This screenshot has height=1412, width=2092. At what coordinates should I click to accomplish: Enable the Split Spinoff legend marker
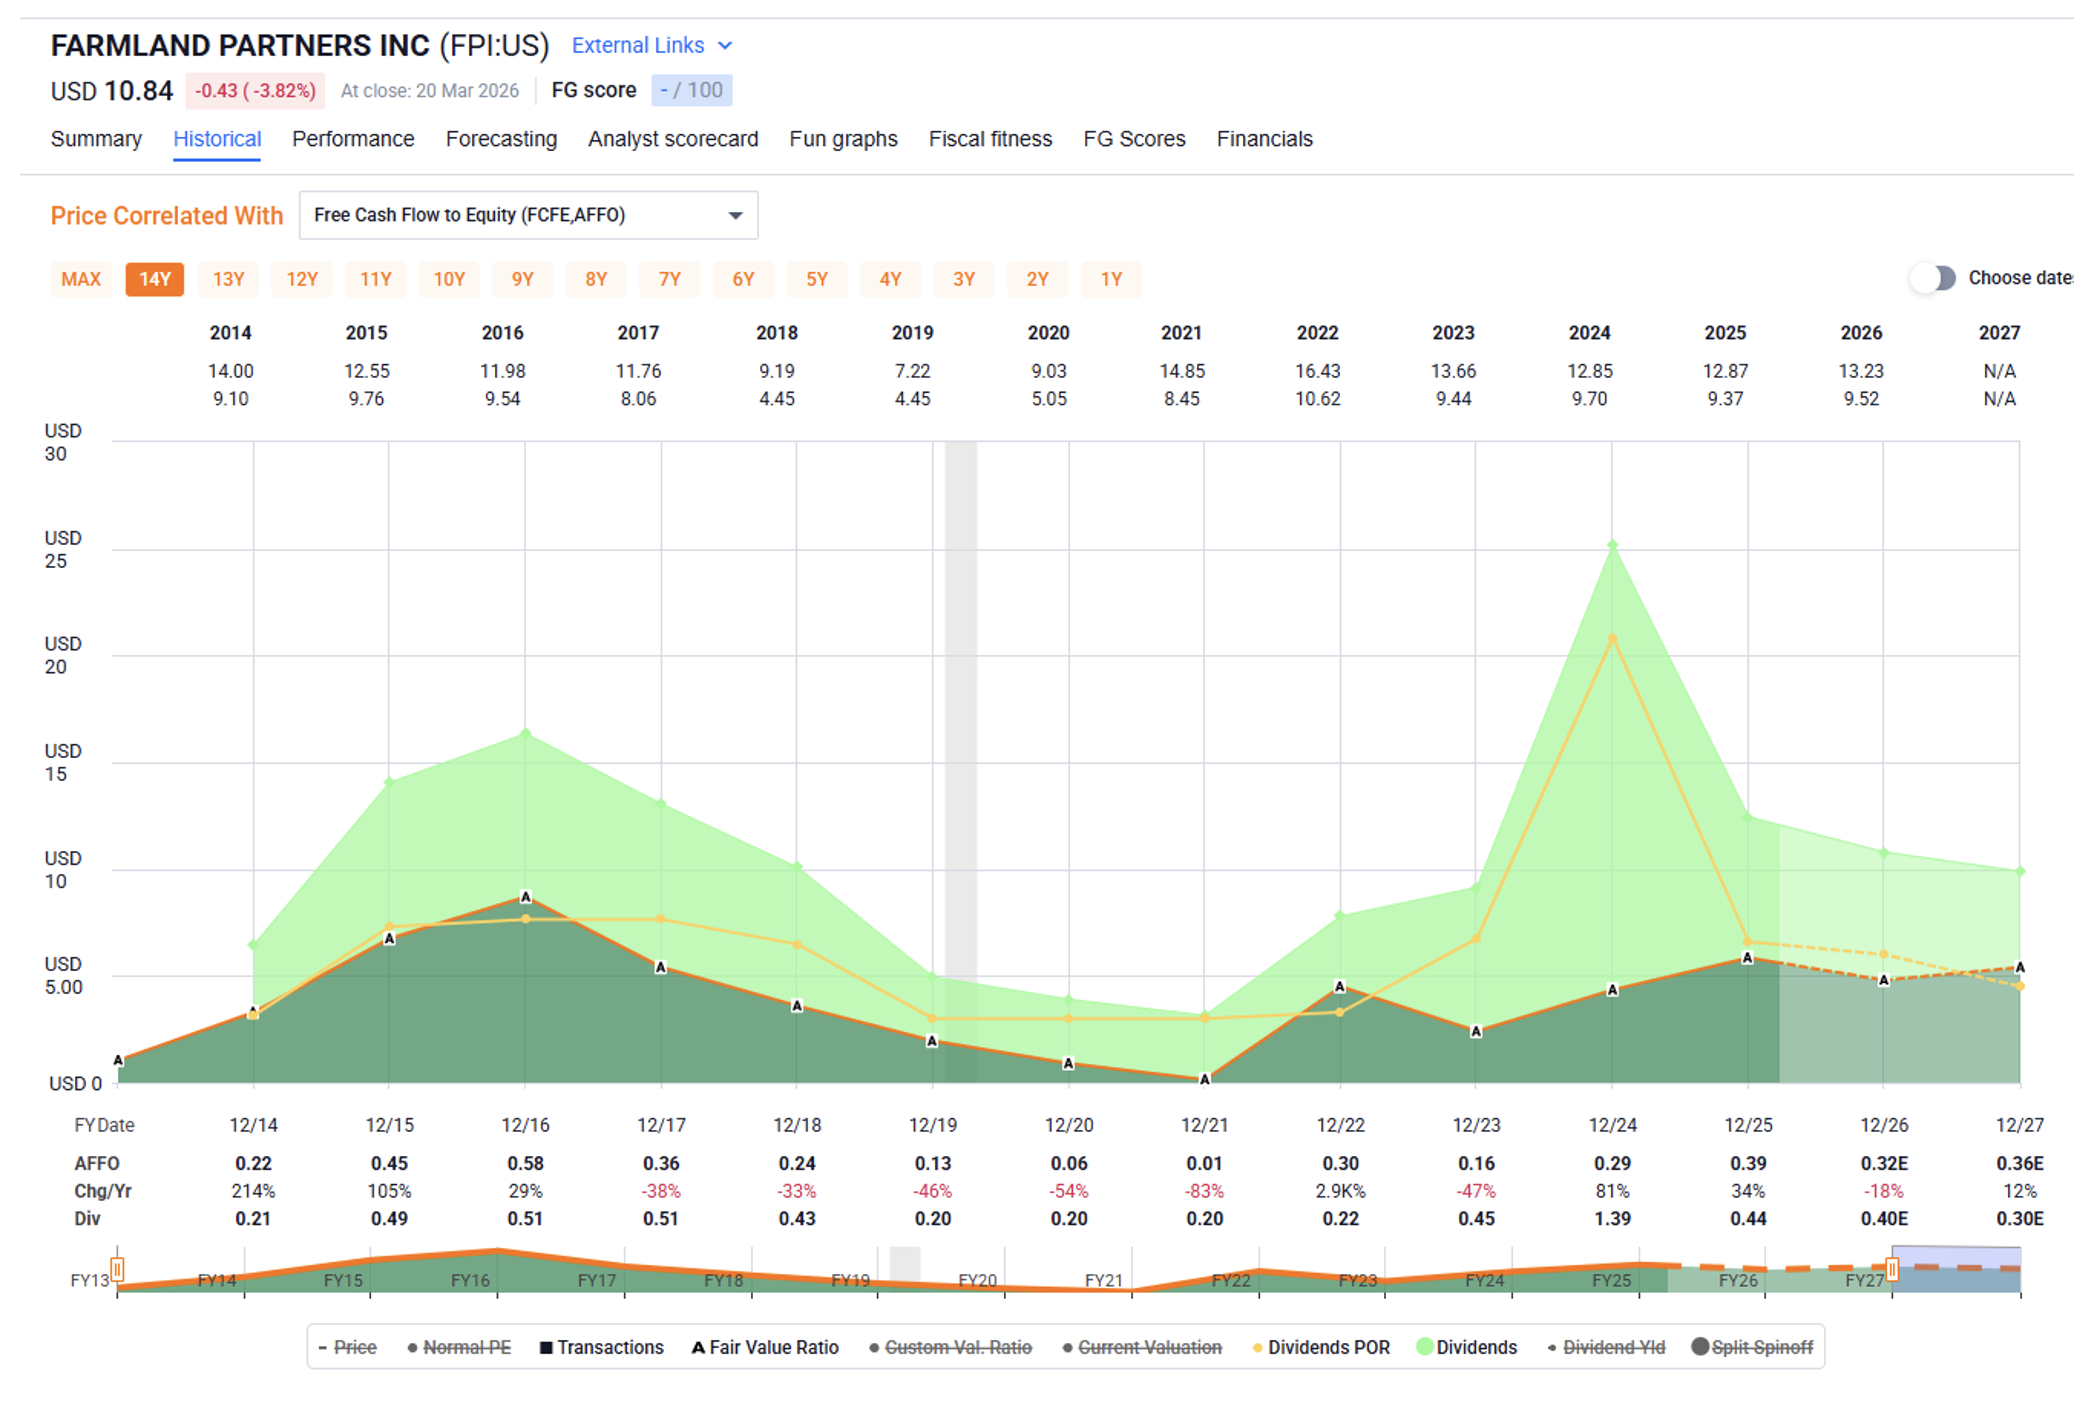pos(1699,1346)
